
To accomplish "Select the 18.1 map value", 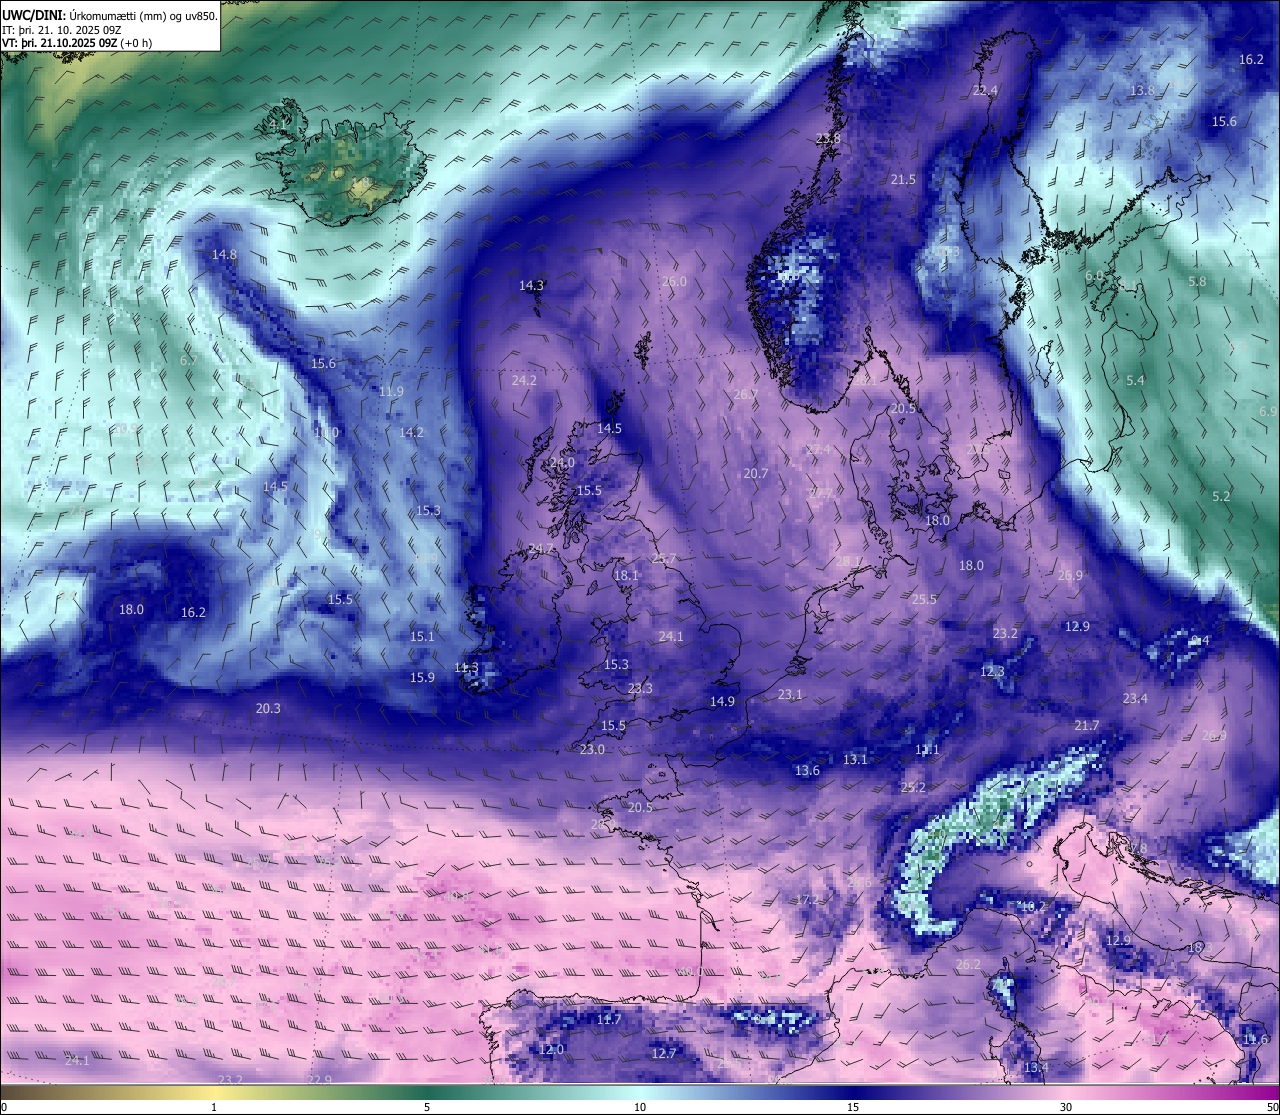I will tap(626, 575).
